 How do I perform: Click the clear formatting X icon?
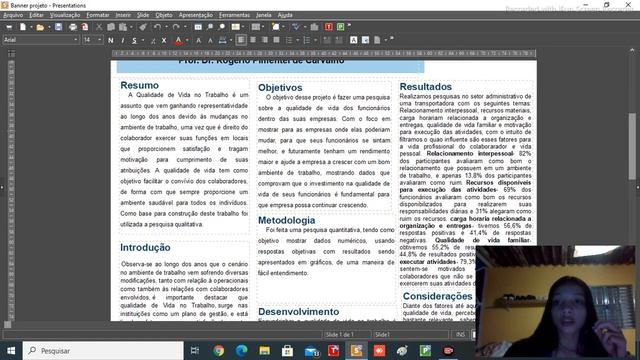[164, 40]
